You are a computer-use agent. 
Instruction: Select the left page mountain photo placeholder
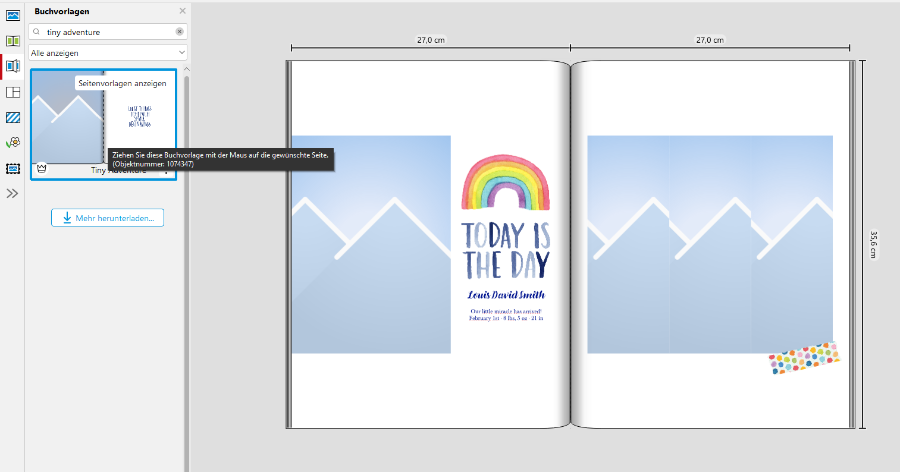pyautogui.click(x=371, y=245)
